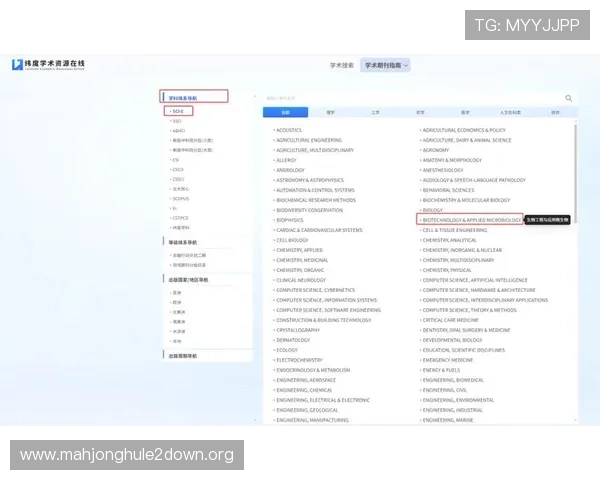This screenshot has height=480, width=600.
Task: Open the ACOUSTICS subject link
Action: pos(289,130)
